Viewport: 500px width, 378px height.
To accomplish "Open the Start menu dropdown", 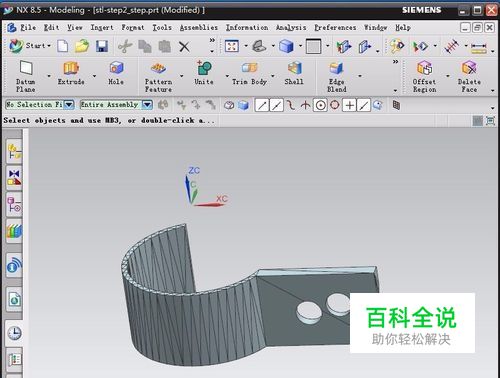I will [x=30, y=45].
